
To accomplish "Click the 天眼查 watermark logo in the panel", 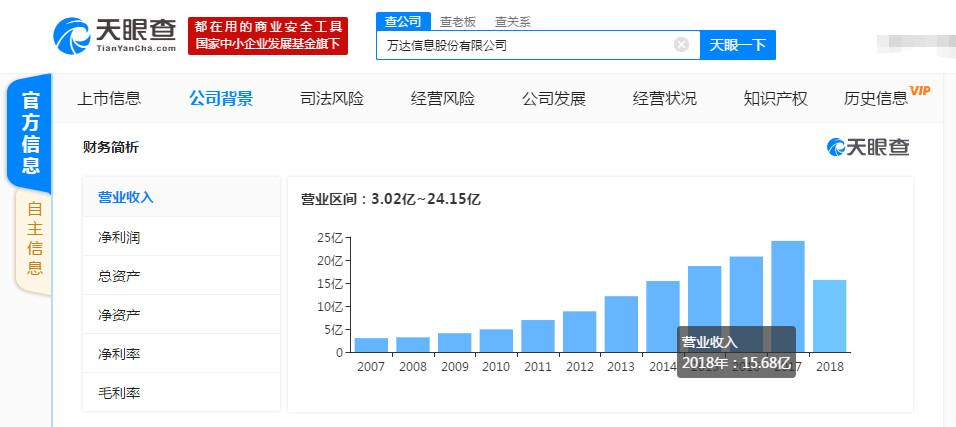I will (868, 148).
